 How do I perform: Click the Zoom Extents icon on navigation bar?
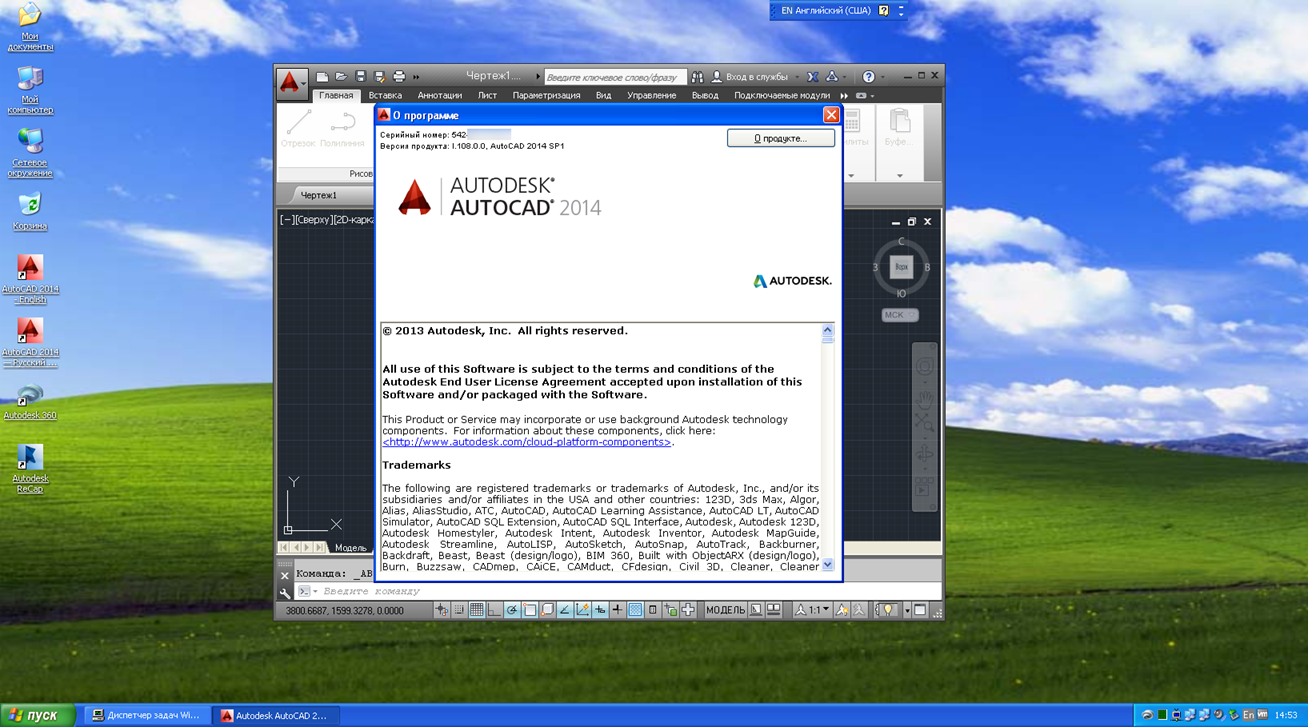click(925, 424)
